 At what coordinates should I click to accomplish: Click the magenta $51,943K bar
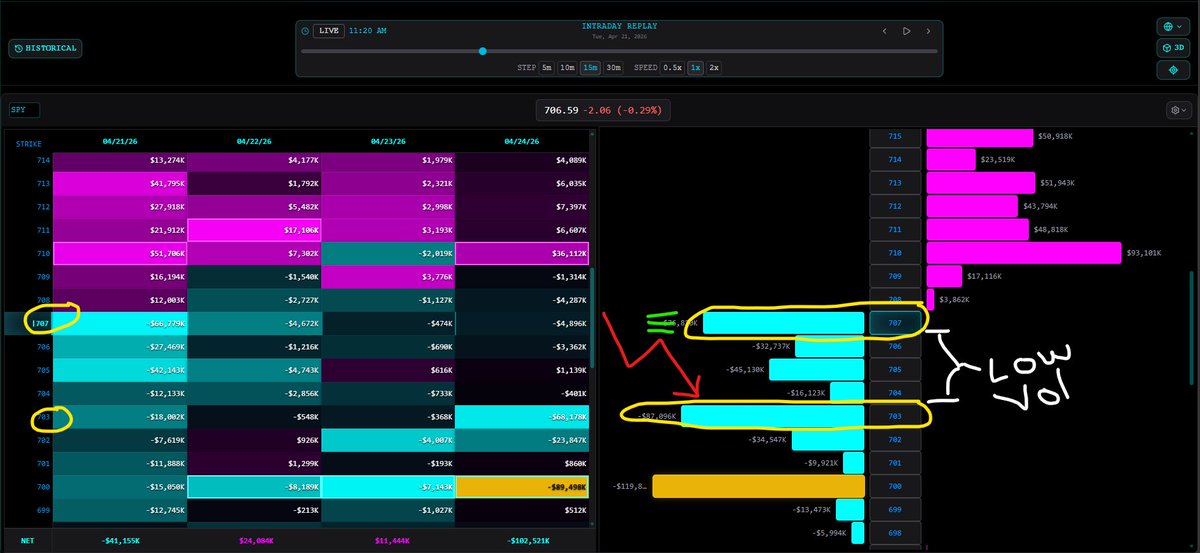pyautogui.click(x=981, y=182)
